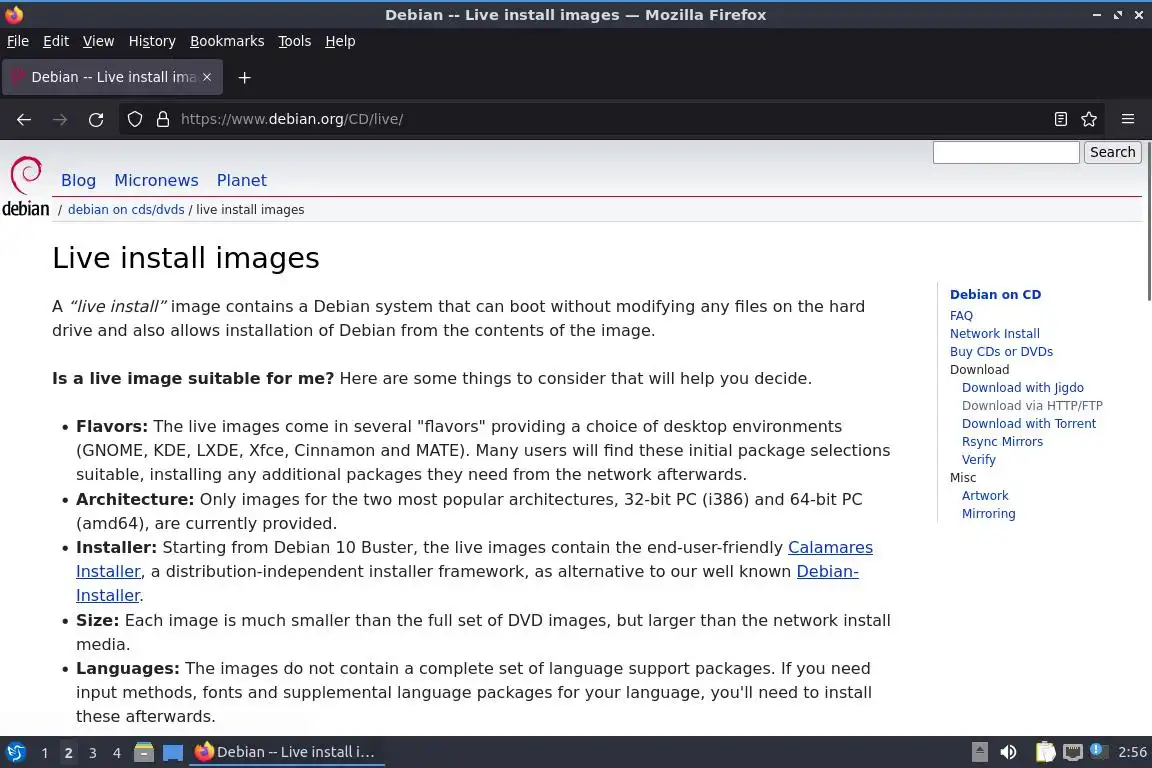This screenshot has height=768, width=1152.
Task: Click the forward navigation arrow
Action: click(60, 119)
